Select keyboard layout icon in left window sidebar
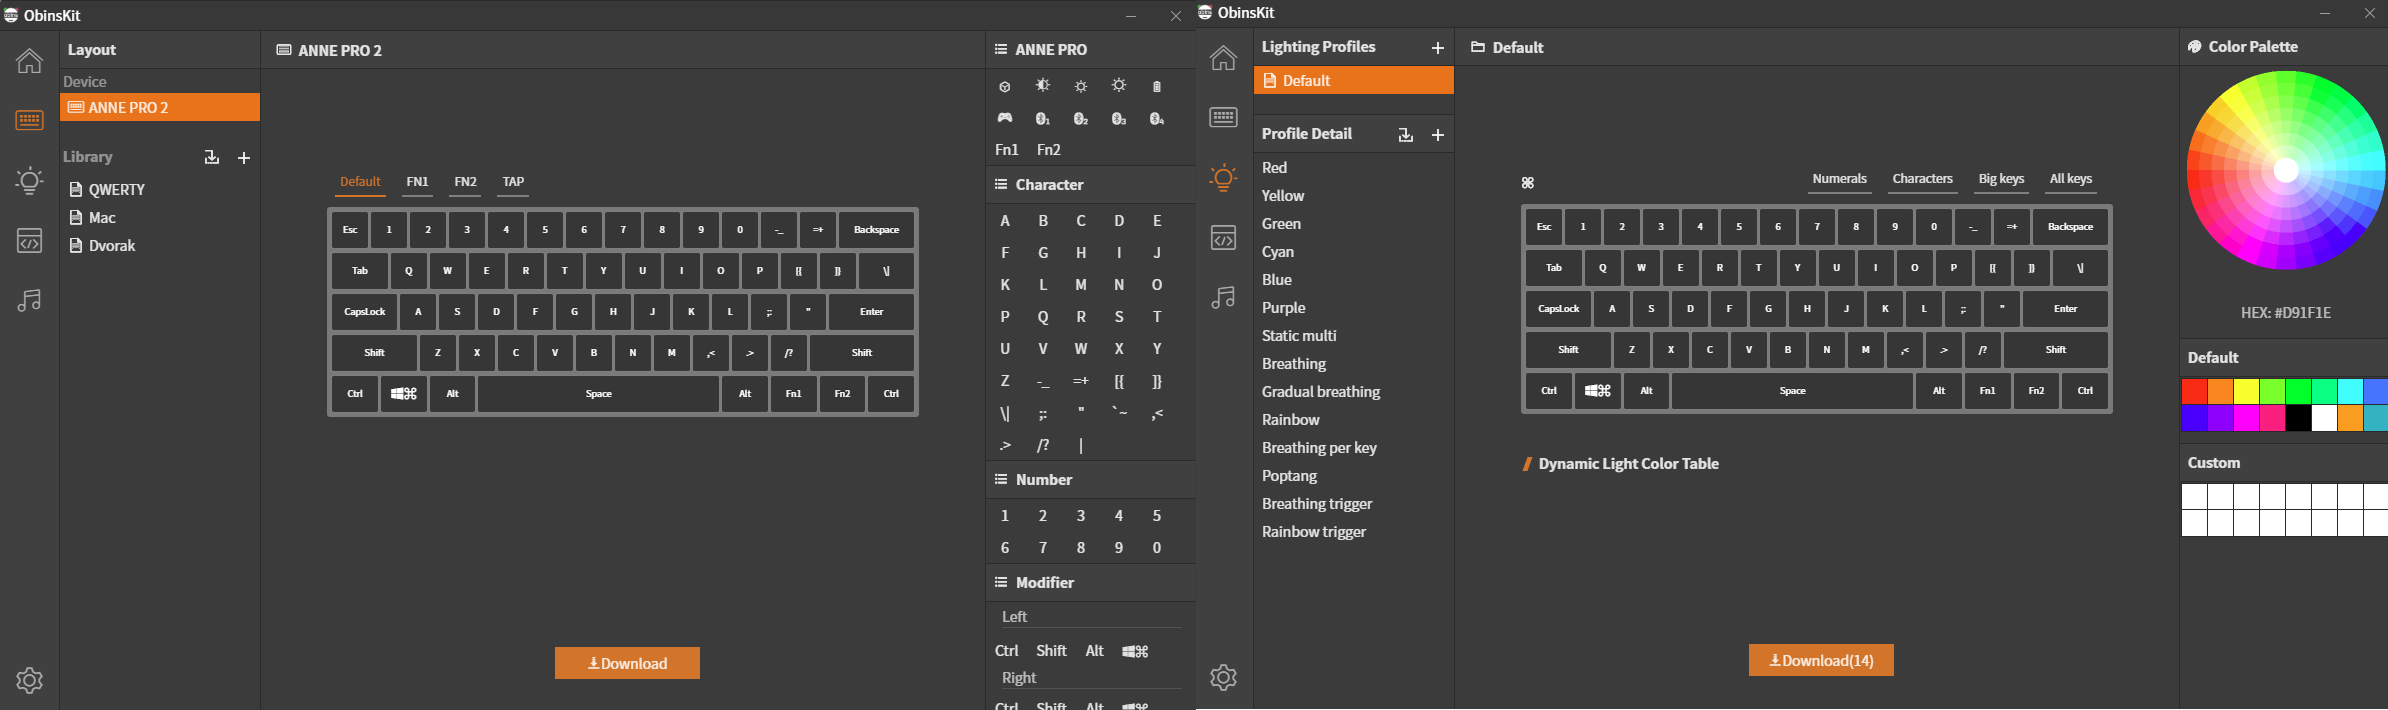The height and width of the screenshot is (710, 2388). tap(29, 120)
